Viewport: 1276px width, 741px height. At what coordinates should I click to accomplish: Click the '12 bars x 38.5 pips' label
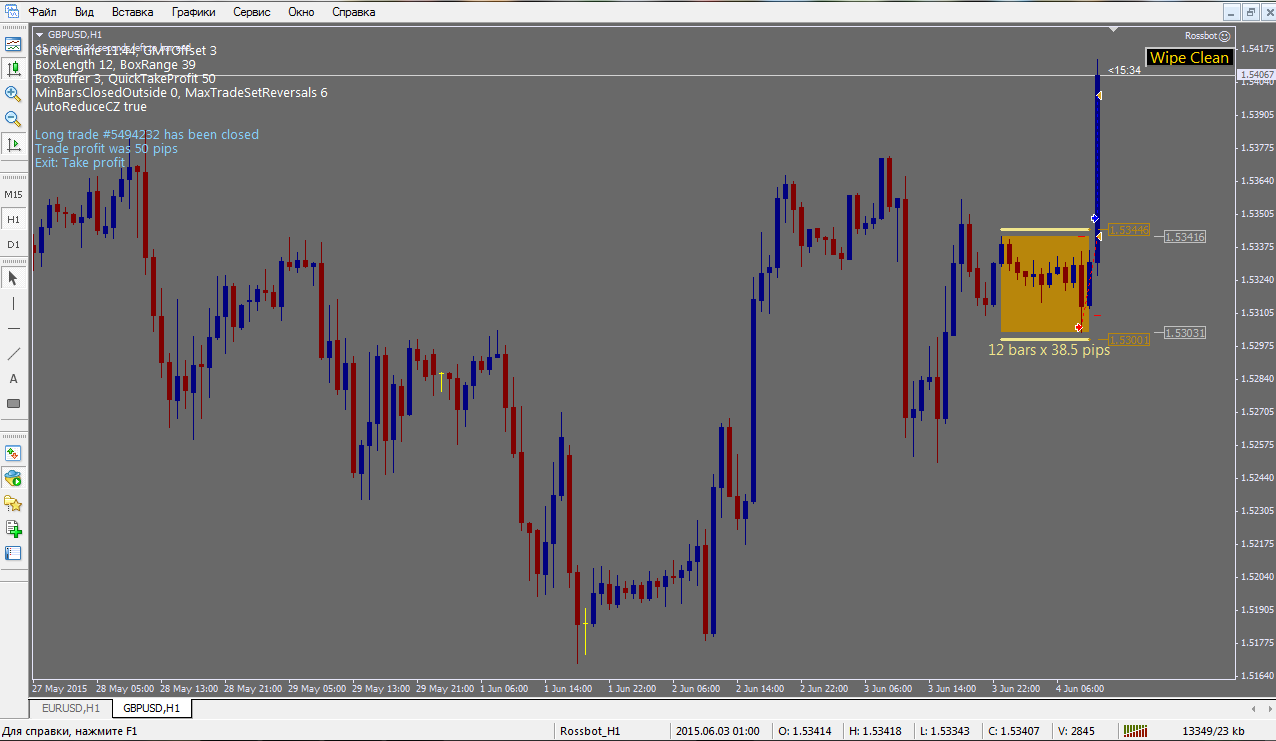1049,351
